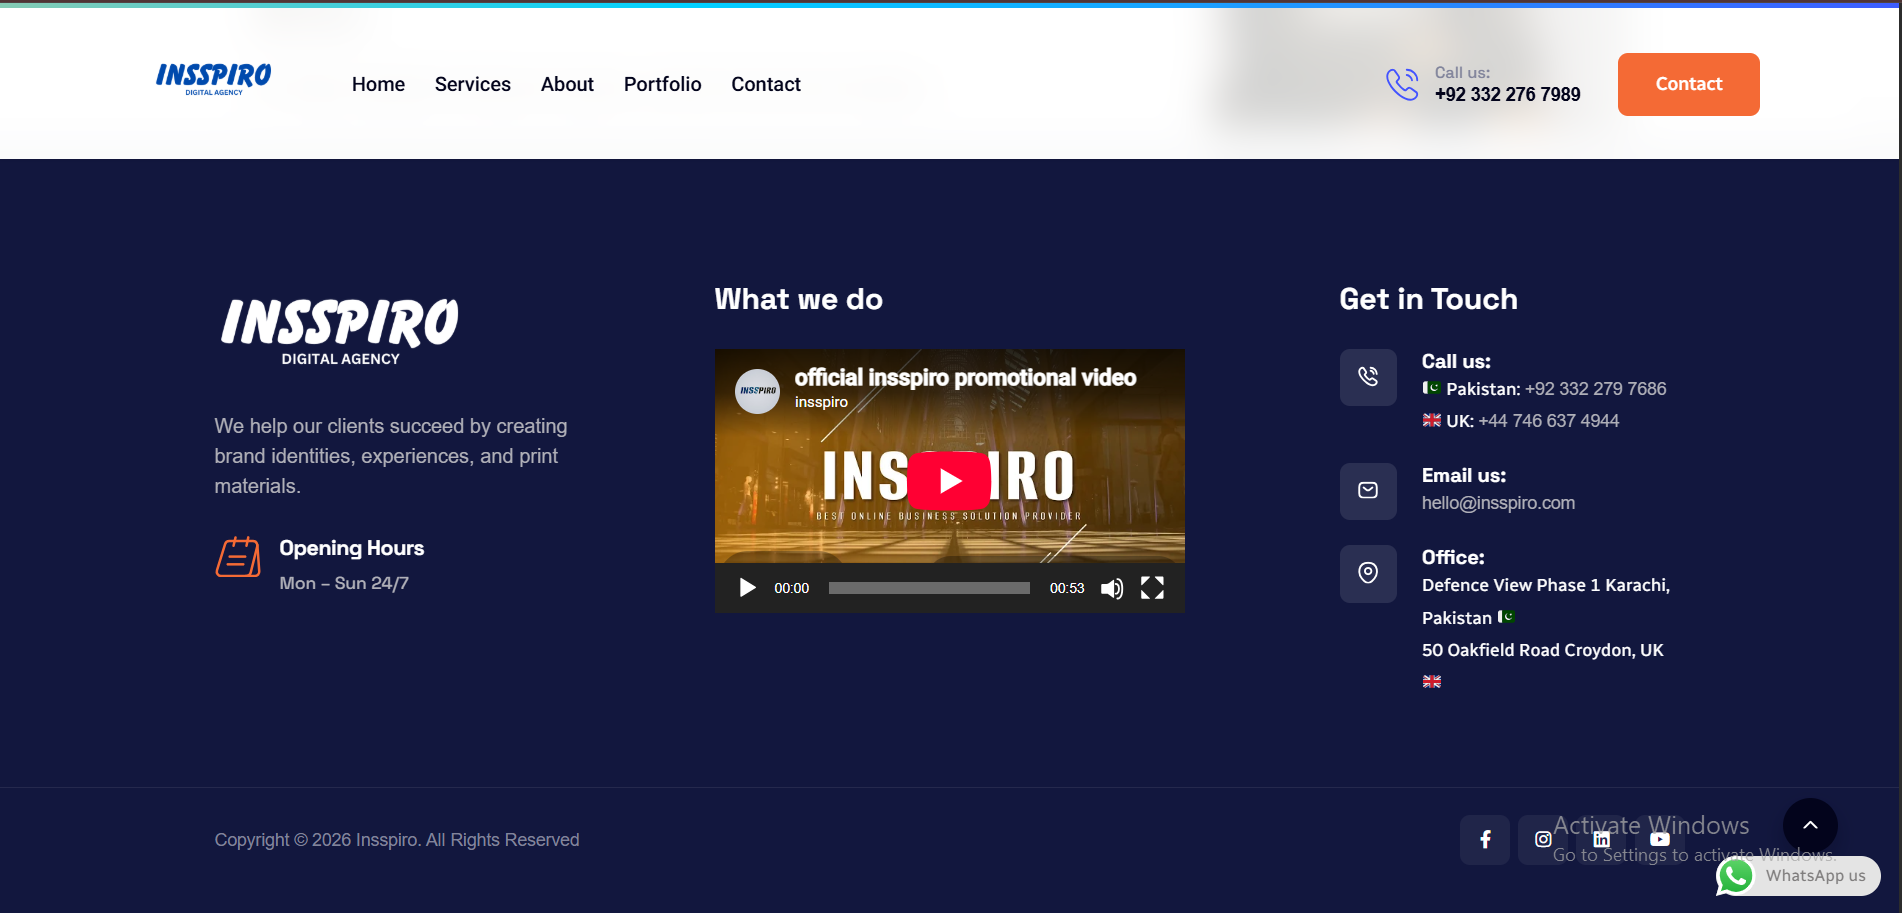Open the official inspiro promotional video title

coord(965,377)
